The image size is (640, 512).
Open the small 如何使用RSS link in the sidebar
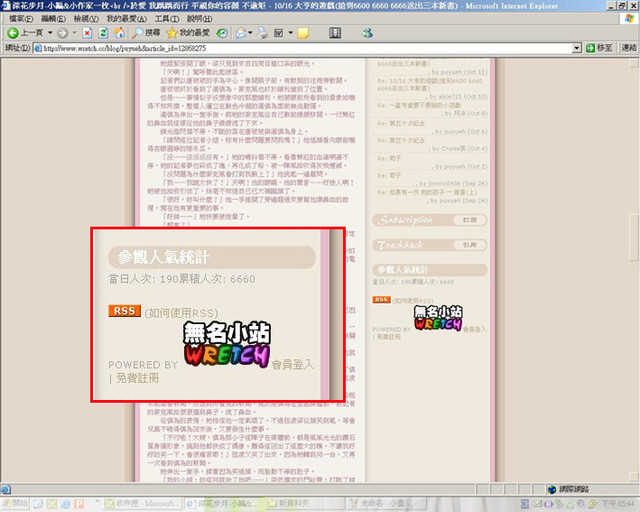tap(413, 301)
